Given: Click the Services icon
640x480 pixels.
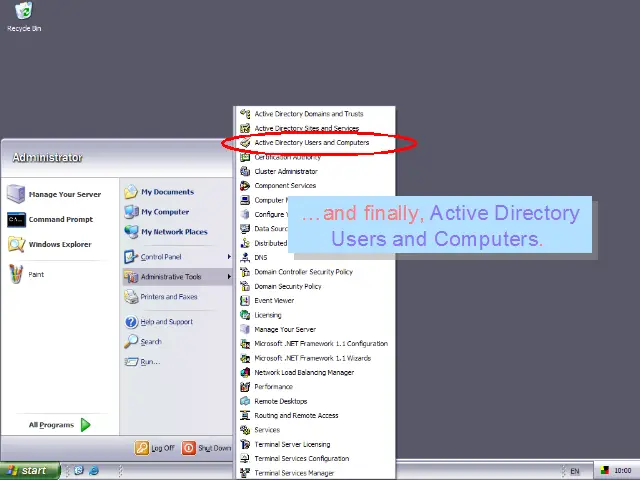Looking at the screenshot, I should click(245, 430).
